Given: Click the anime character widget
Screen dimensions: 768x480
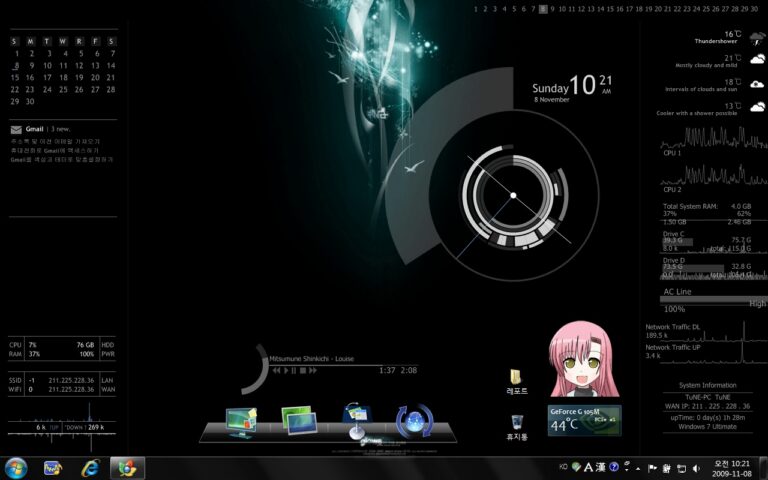Looking at the screenshot, I should click(x=584, y=359).
